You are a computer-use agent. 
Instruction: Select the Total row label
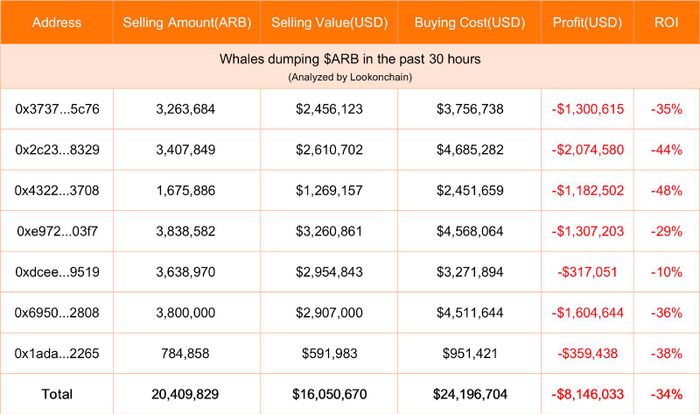[57, 394]
